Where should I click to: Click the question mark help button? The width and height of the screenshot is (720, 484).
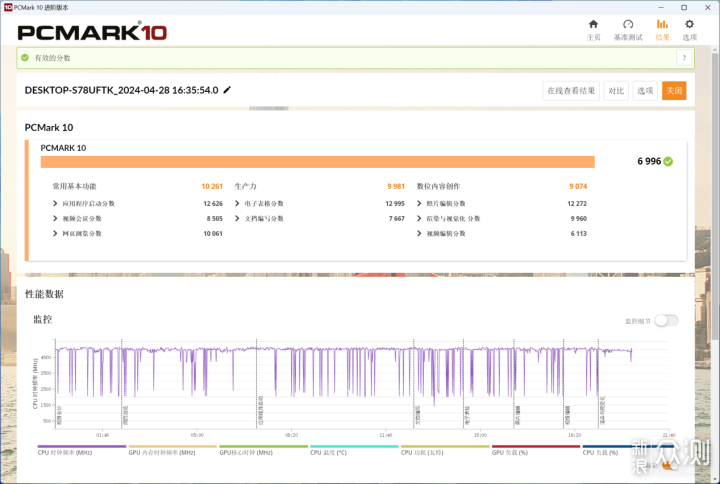(x=684, y=58)
